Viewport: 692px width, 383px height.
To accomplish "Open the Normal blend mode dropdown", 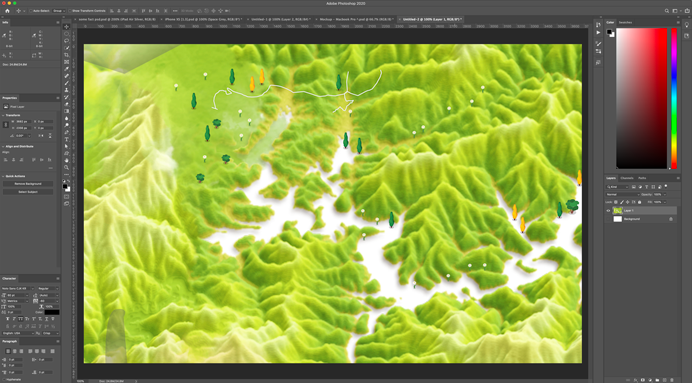I will (622, 195).
